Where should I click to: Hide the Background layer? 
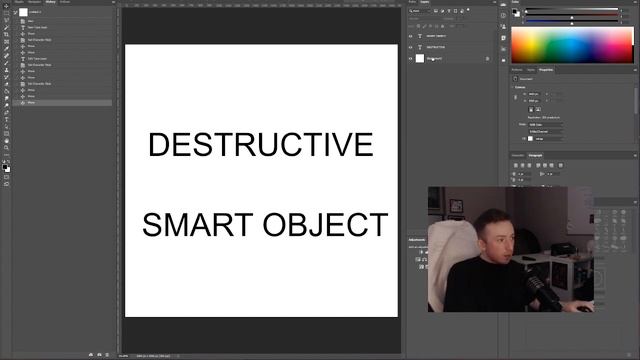tap(411, 59)
